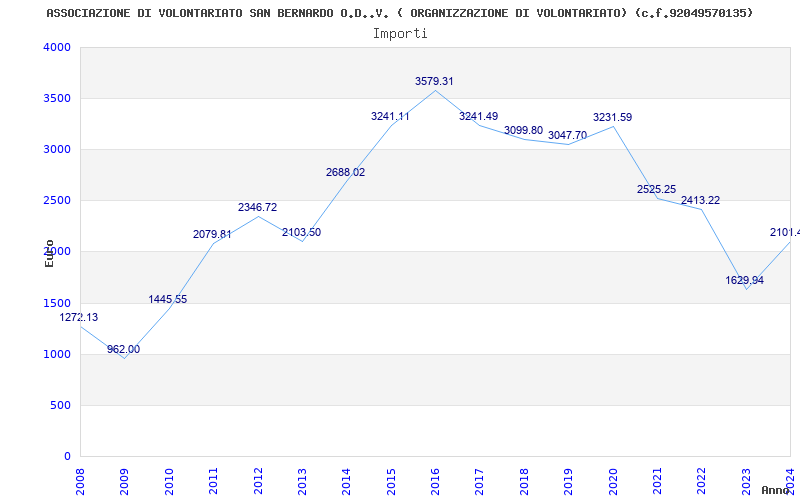The width and height of the screenshot is (800, 500).
Task: Select the data label 3231.59
Action: 612,117
